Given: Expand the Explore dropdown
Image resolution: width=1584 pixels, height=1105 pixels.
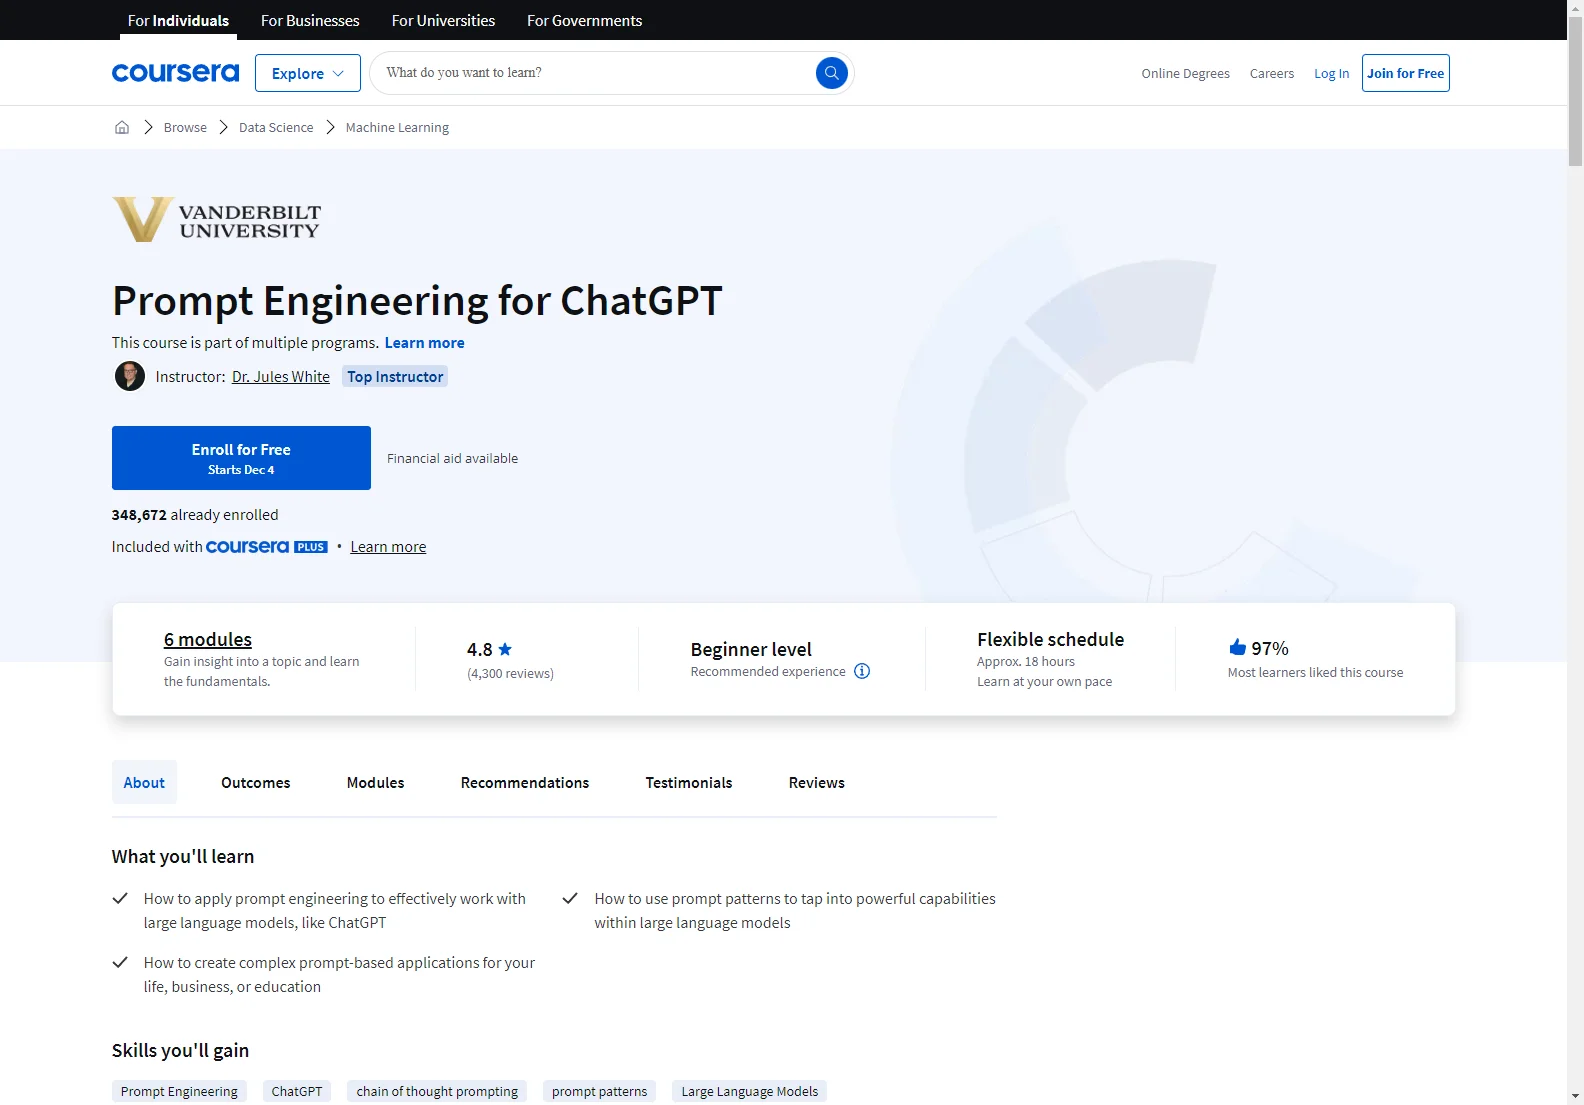Looking at the screenshot, I should pyautogui.click(x=308, y=73).
